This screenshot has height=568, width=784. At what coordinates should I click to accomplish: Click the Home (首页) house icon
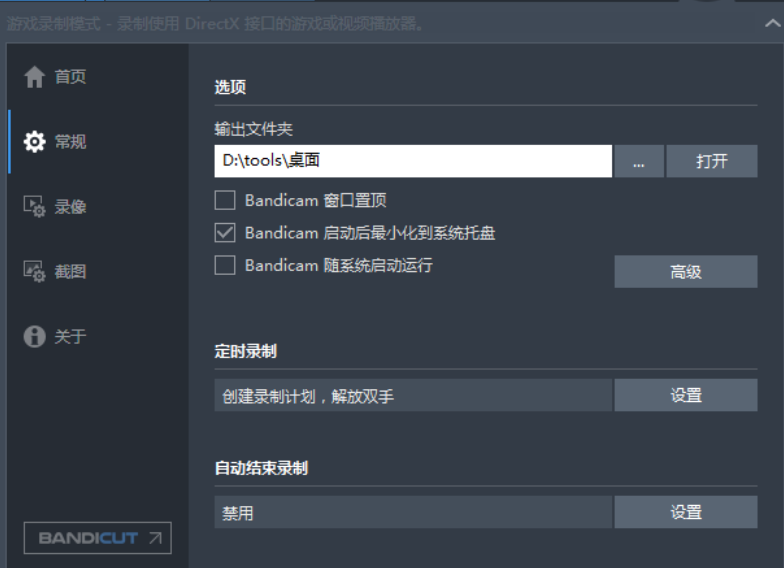pyautogui.click(x=35, y=77)
